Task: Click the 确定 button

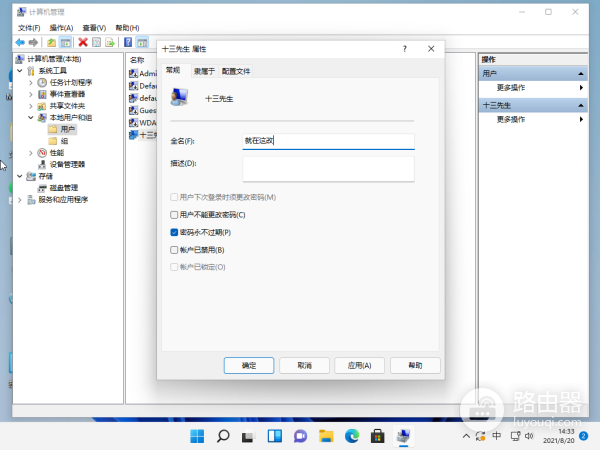Action: (249, 365)
